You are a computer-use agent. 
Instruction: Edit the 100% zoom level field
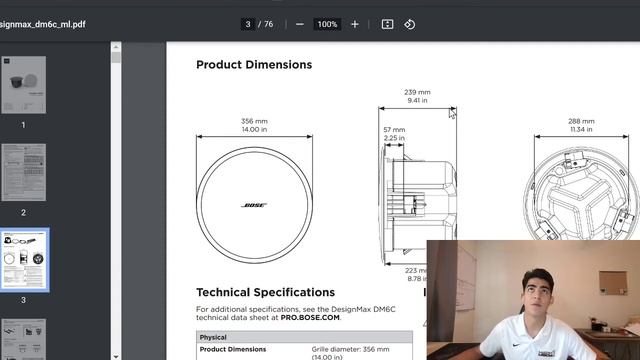(x=327, y=24)
